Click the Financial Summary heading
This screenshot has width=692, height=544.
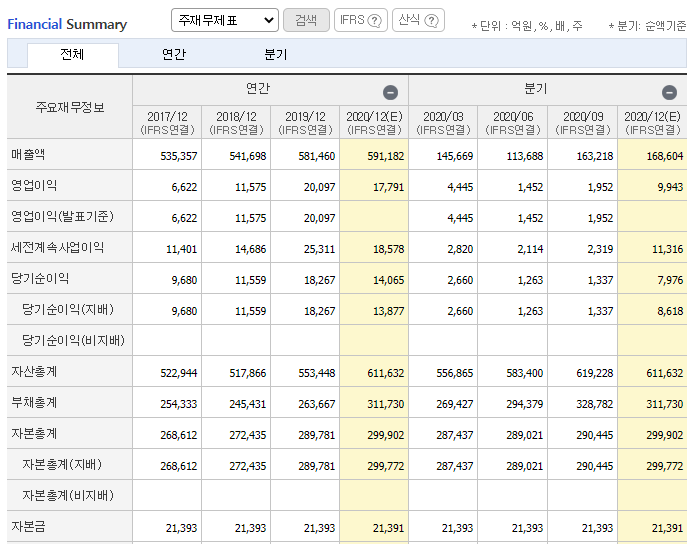(67, 24)
